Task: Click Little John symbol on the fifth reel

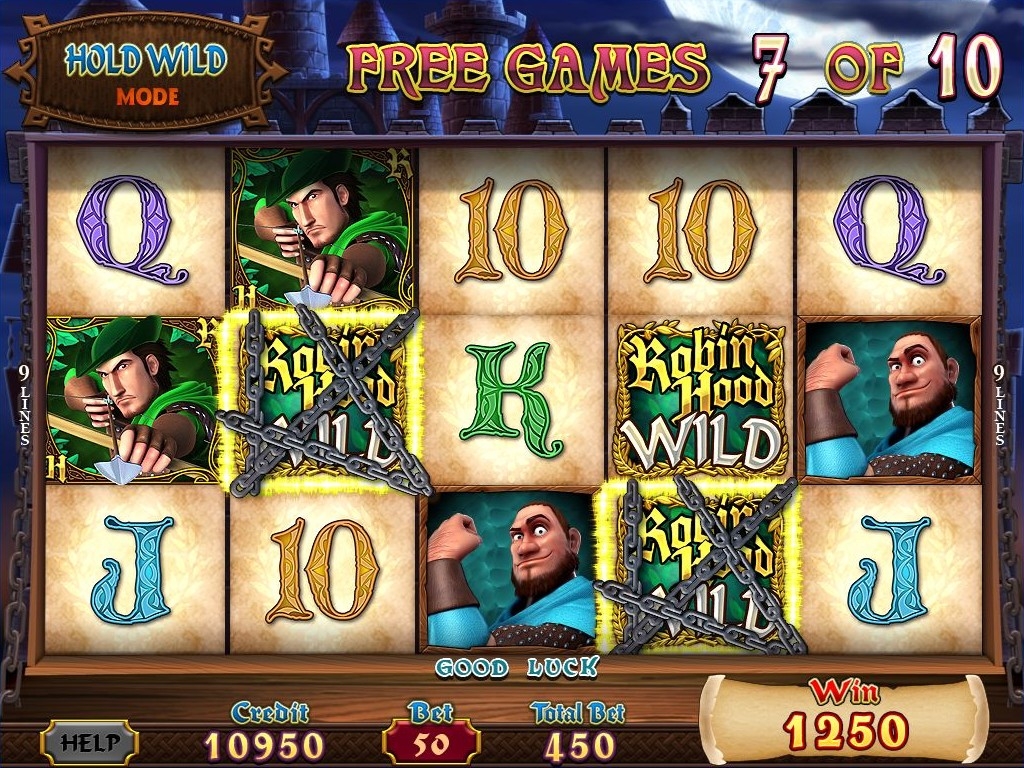Action: coord(889,400)
